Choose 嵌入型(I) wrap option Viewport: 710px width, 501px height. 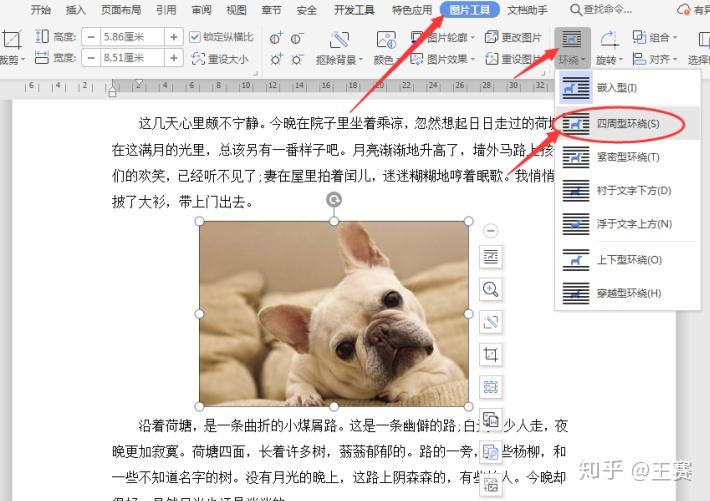click(x=628, y=88)
